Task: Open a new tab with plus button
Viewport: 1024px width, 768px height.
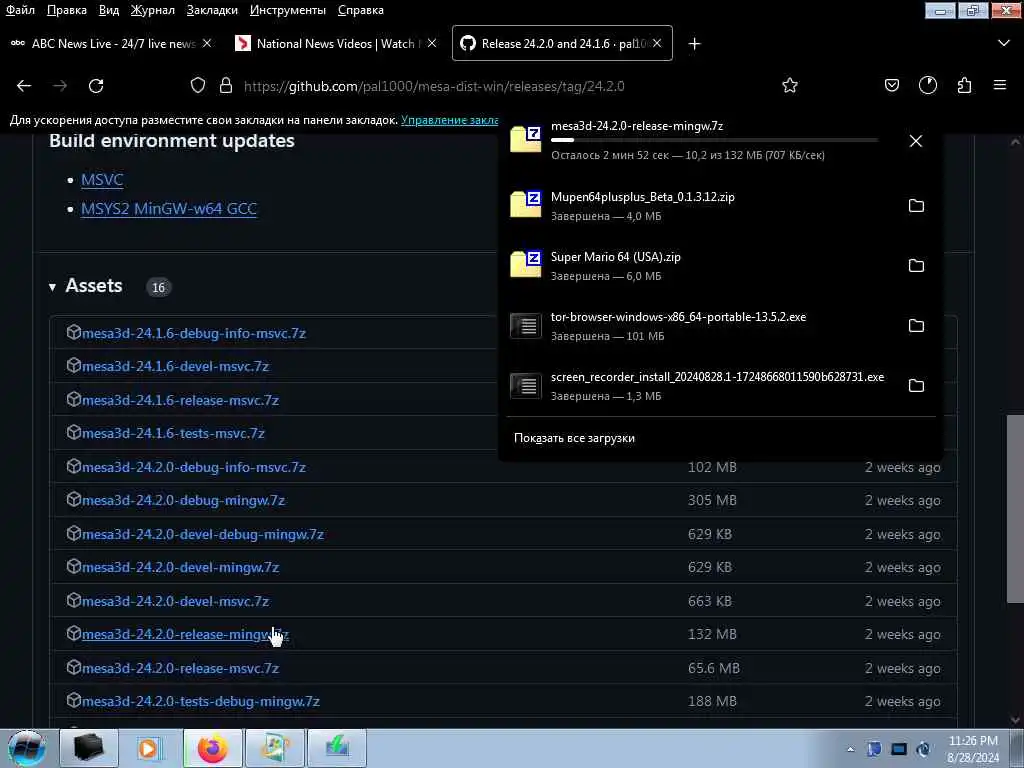Action: pos(694,44)
